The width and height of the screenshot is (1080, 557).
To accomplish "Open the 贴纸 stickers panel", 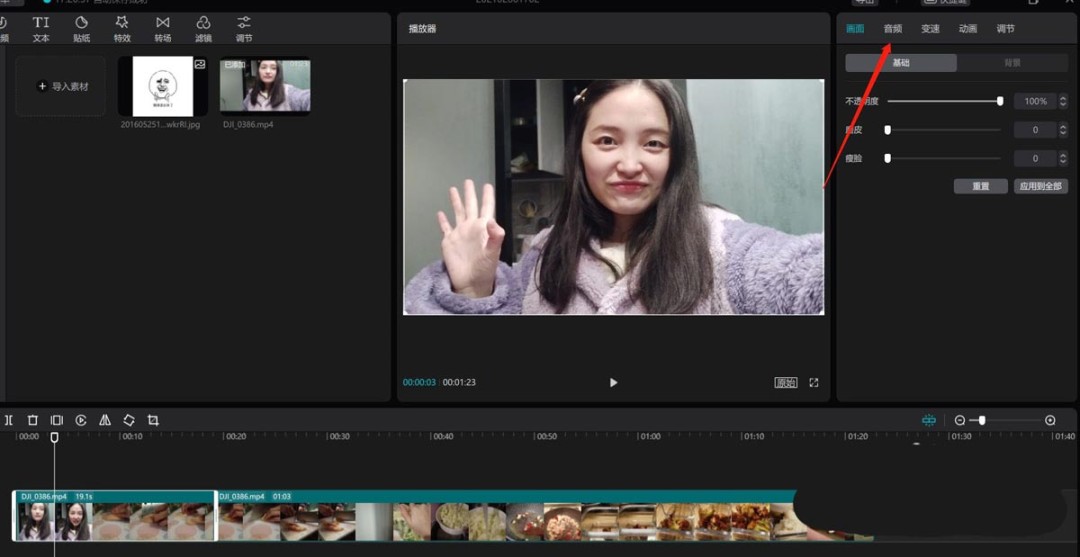I will (81, 30).
